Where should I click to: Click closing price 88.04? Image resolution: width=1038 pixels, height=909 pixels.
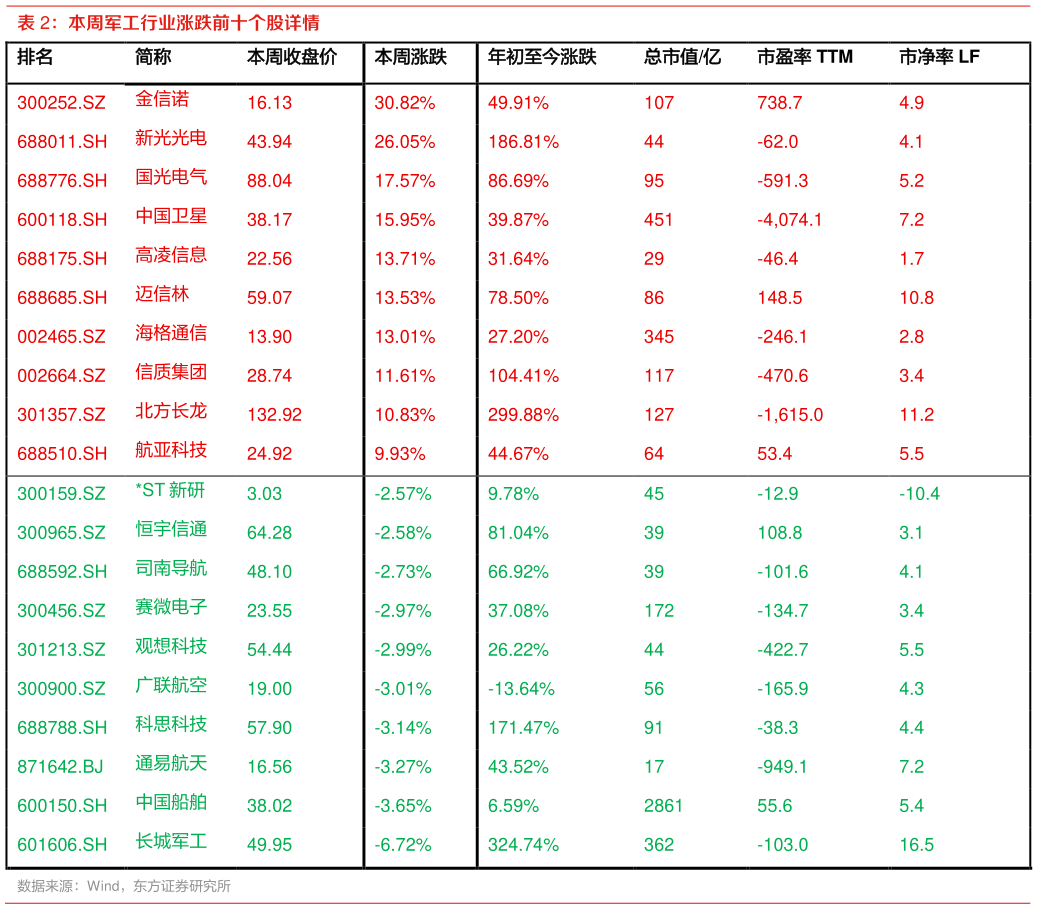269,181
